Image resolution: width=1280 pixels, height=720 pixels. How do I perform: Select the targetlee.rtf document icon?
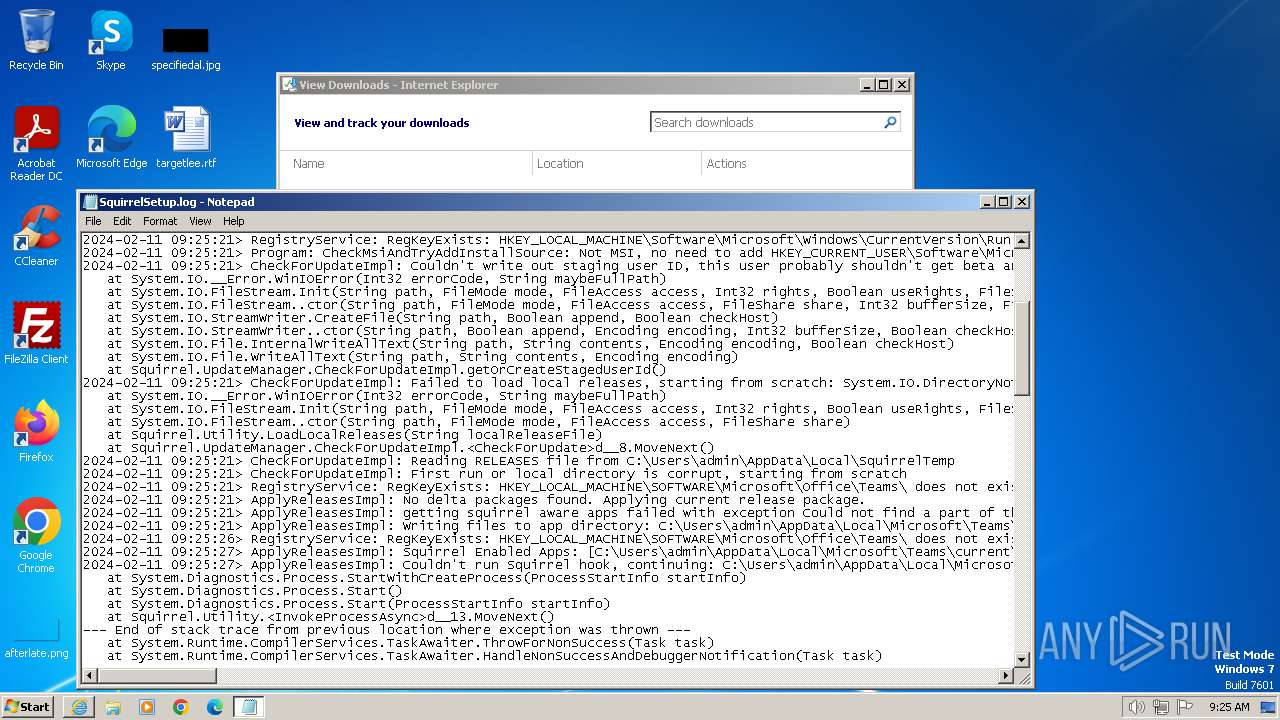186,137
